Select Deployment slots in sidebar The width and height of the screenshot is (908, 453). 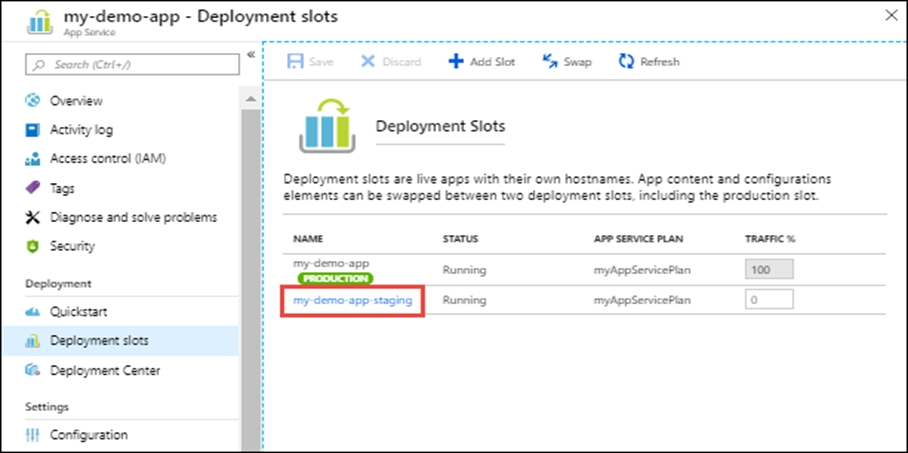coord(99,341)
